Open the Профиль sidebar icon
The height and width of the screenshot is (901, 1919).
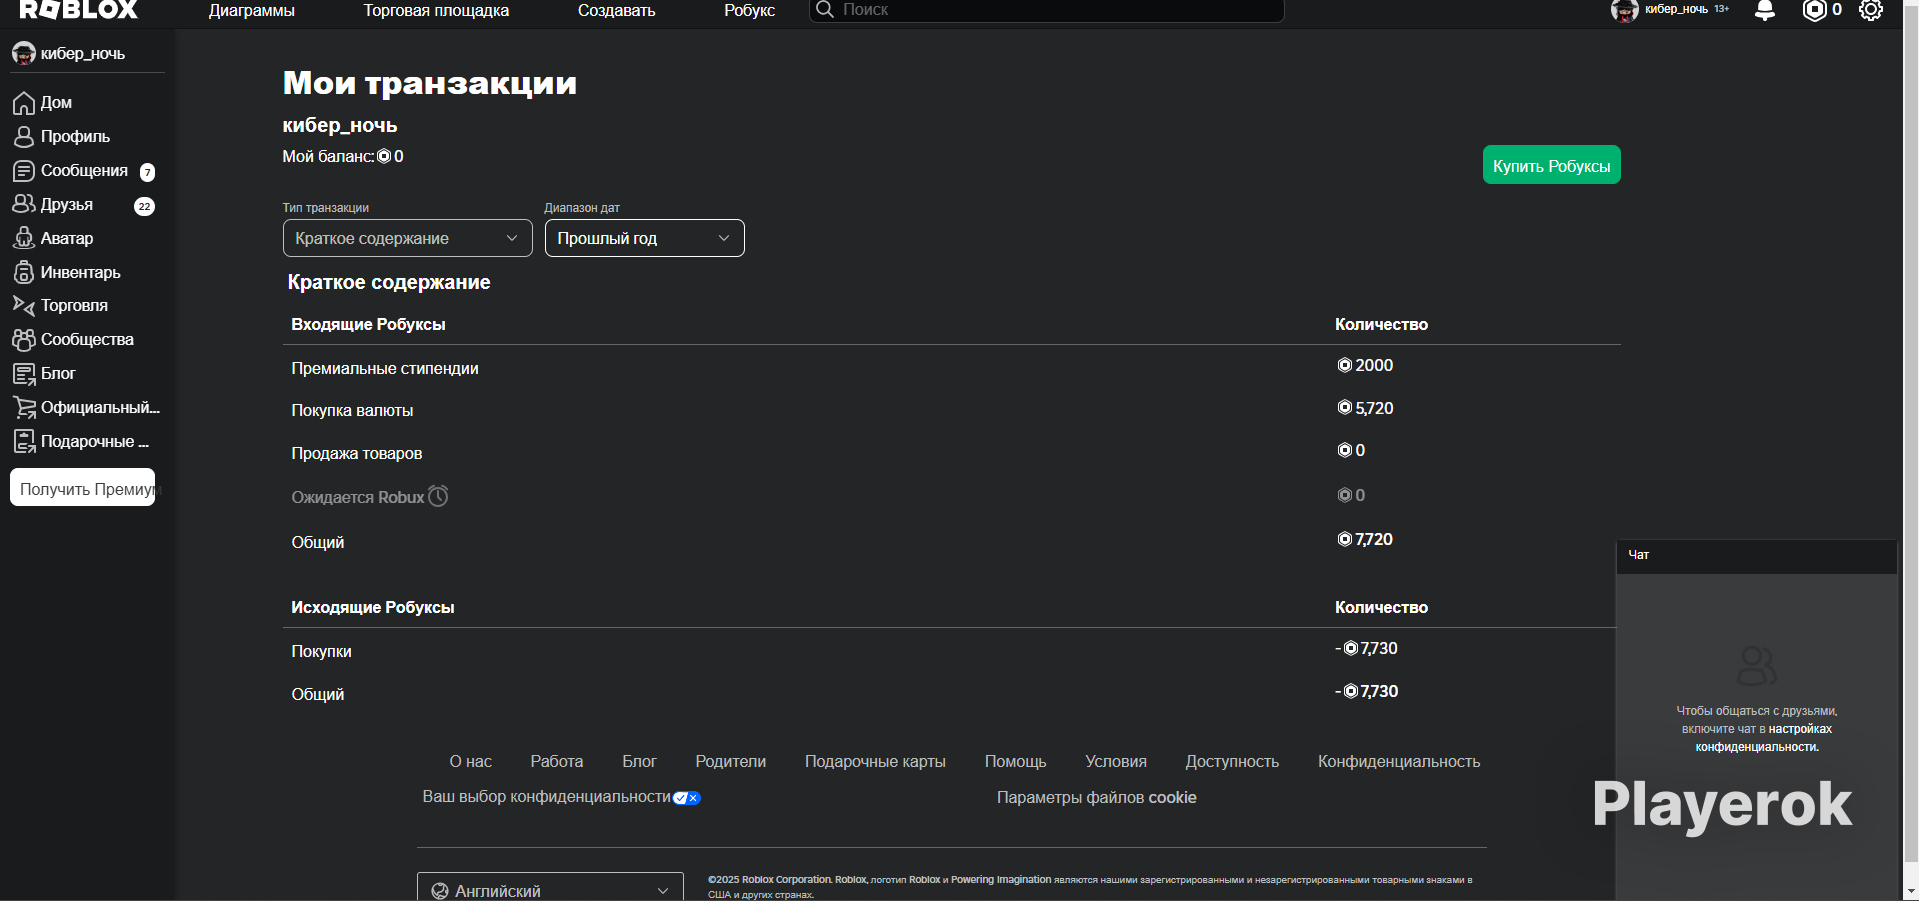point(24,137)
